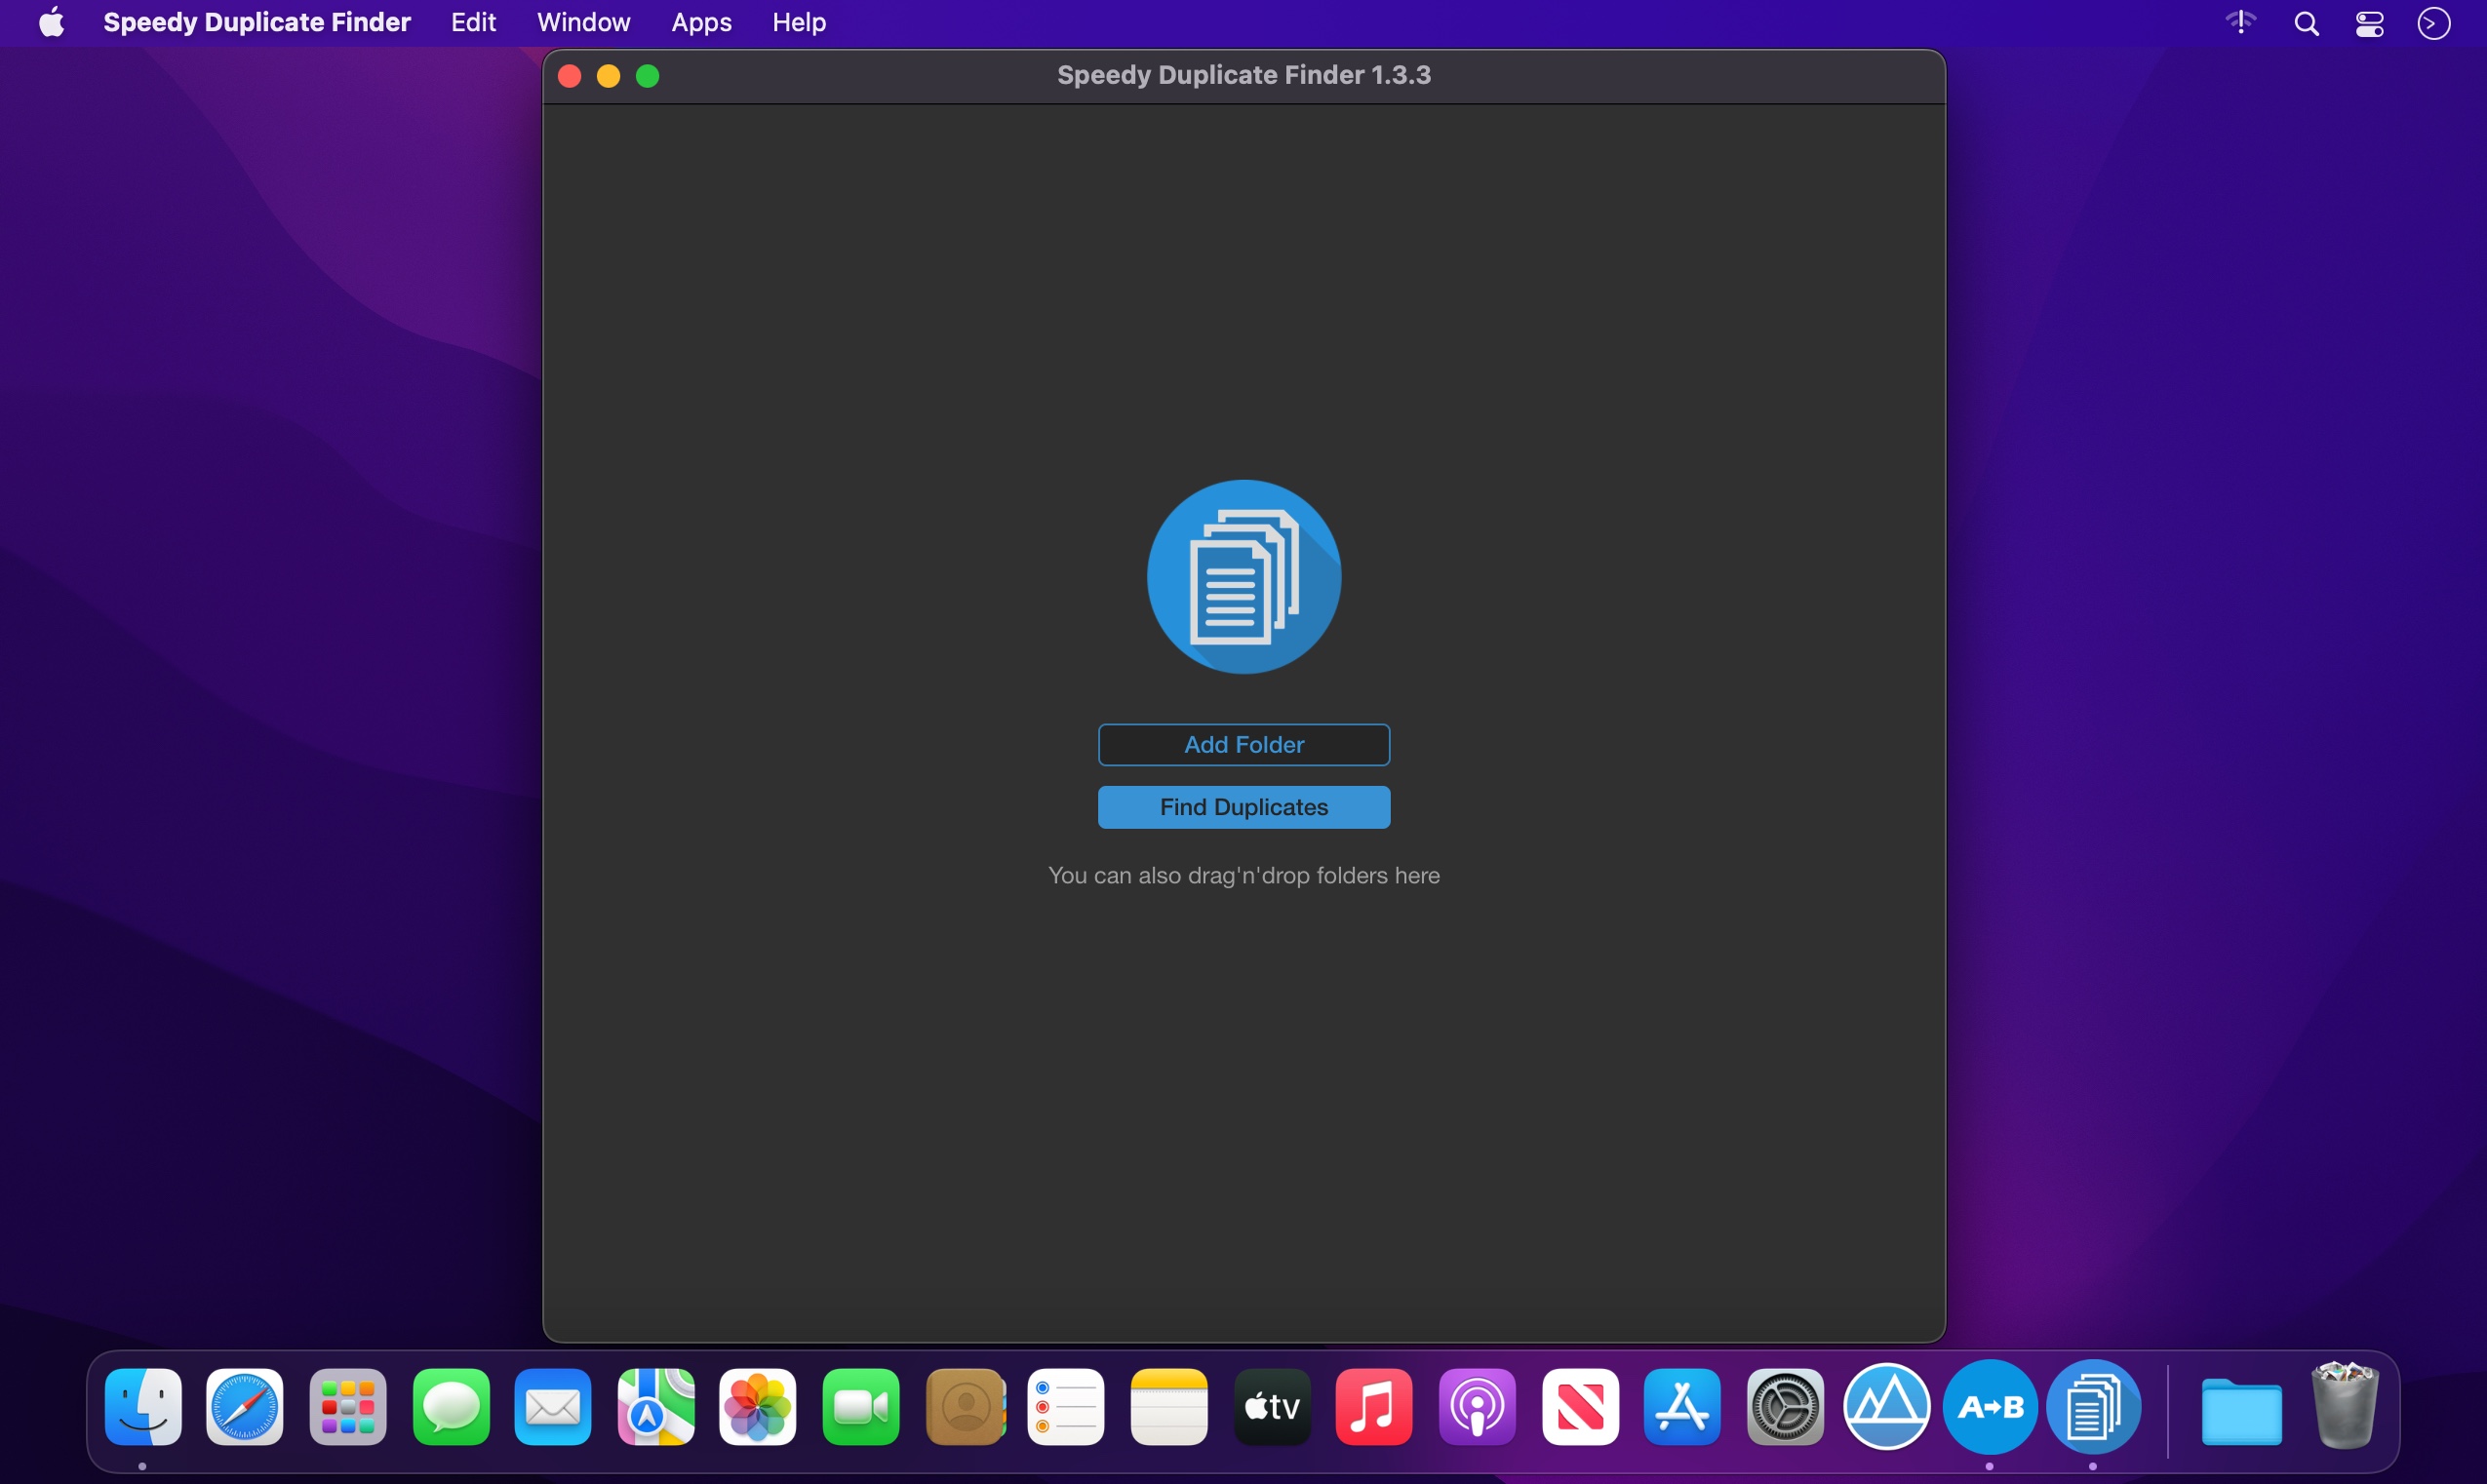Image resolution: width=2487 pixels, height=1484 pixels.
Task: Open News from the Dock
Action: pyautogui.click(x=1580, y=1407)
